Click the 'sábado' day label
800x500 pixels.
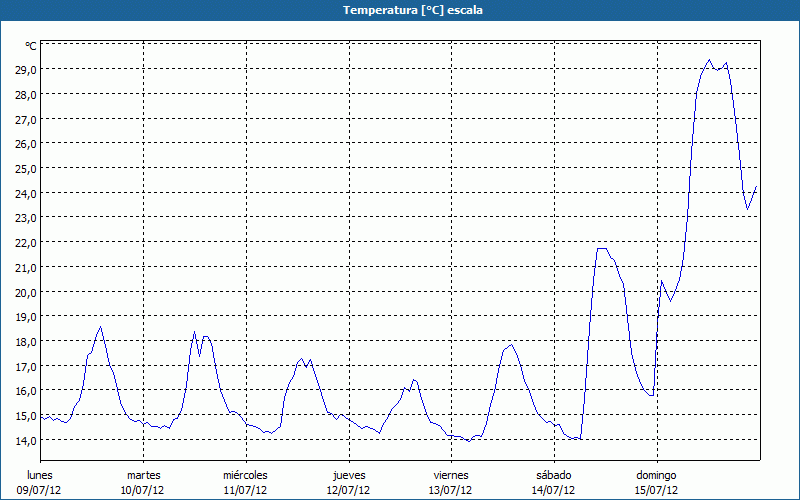554,476
